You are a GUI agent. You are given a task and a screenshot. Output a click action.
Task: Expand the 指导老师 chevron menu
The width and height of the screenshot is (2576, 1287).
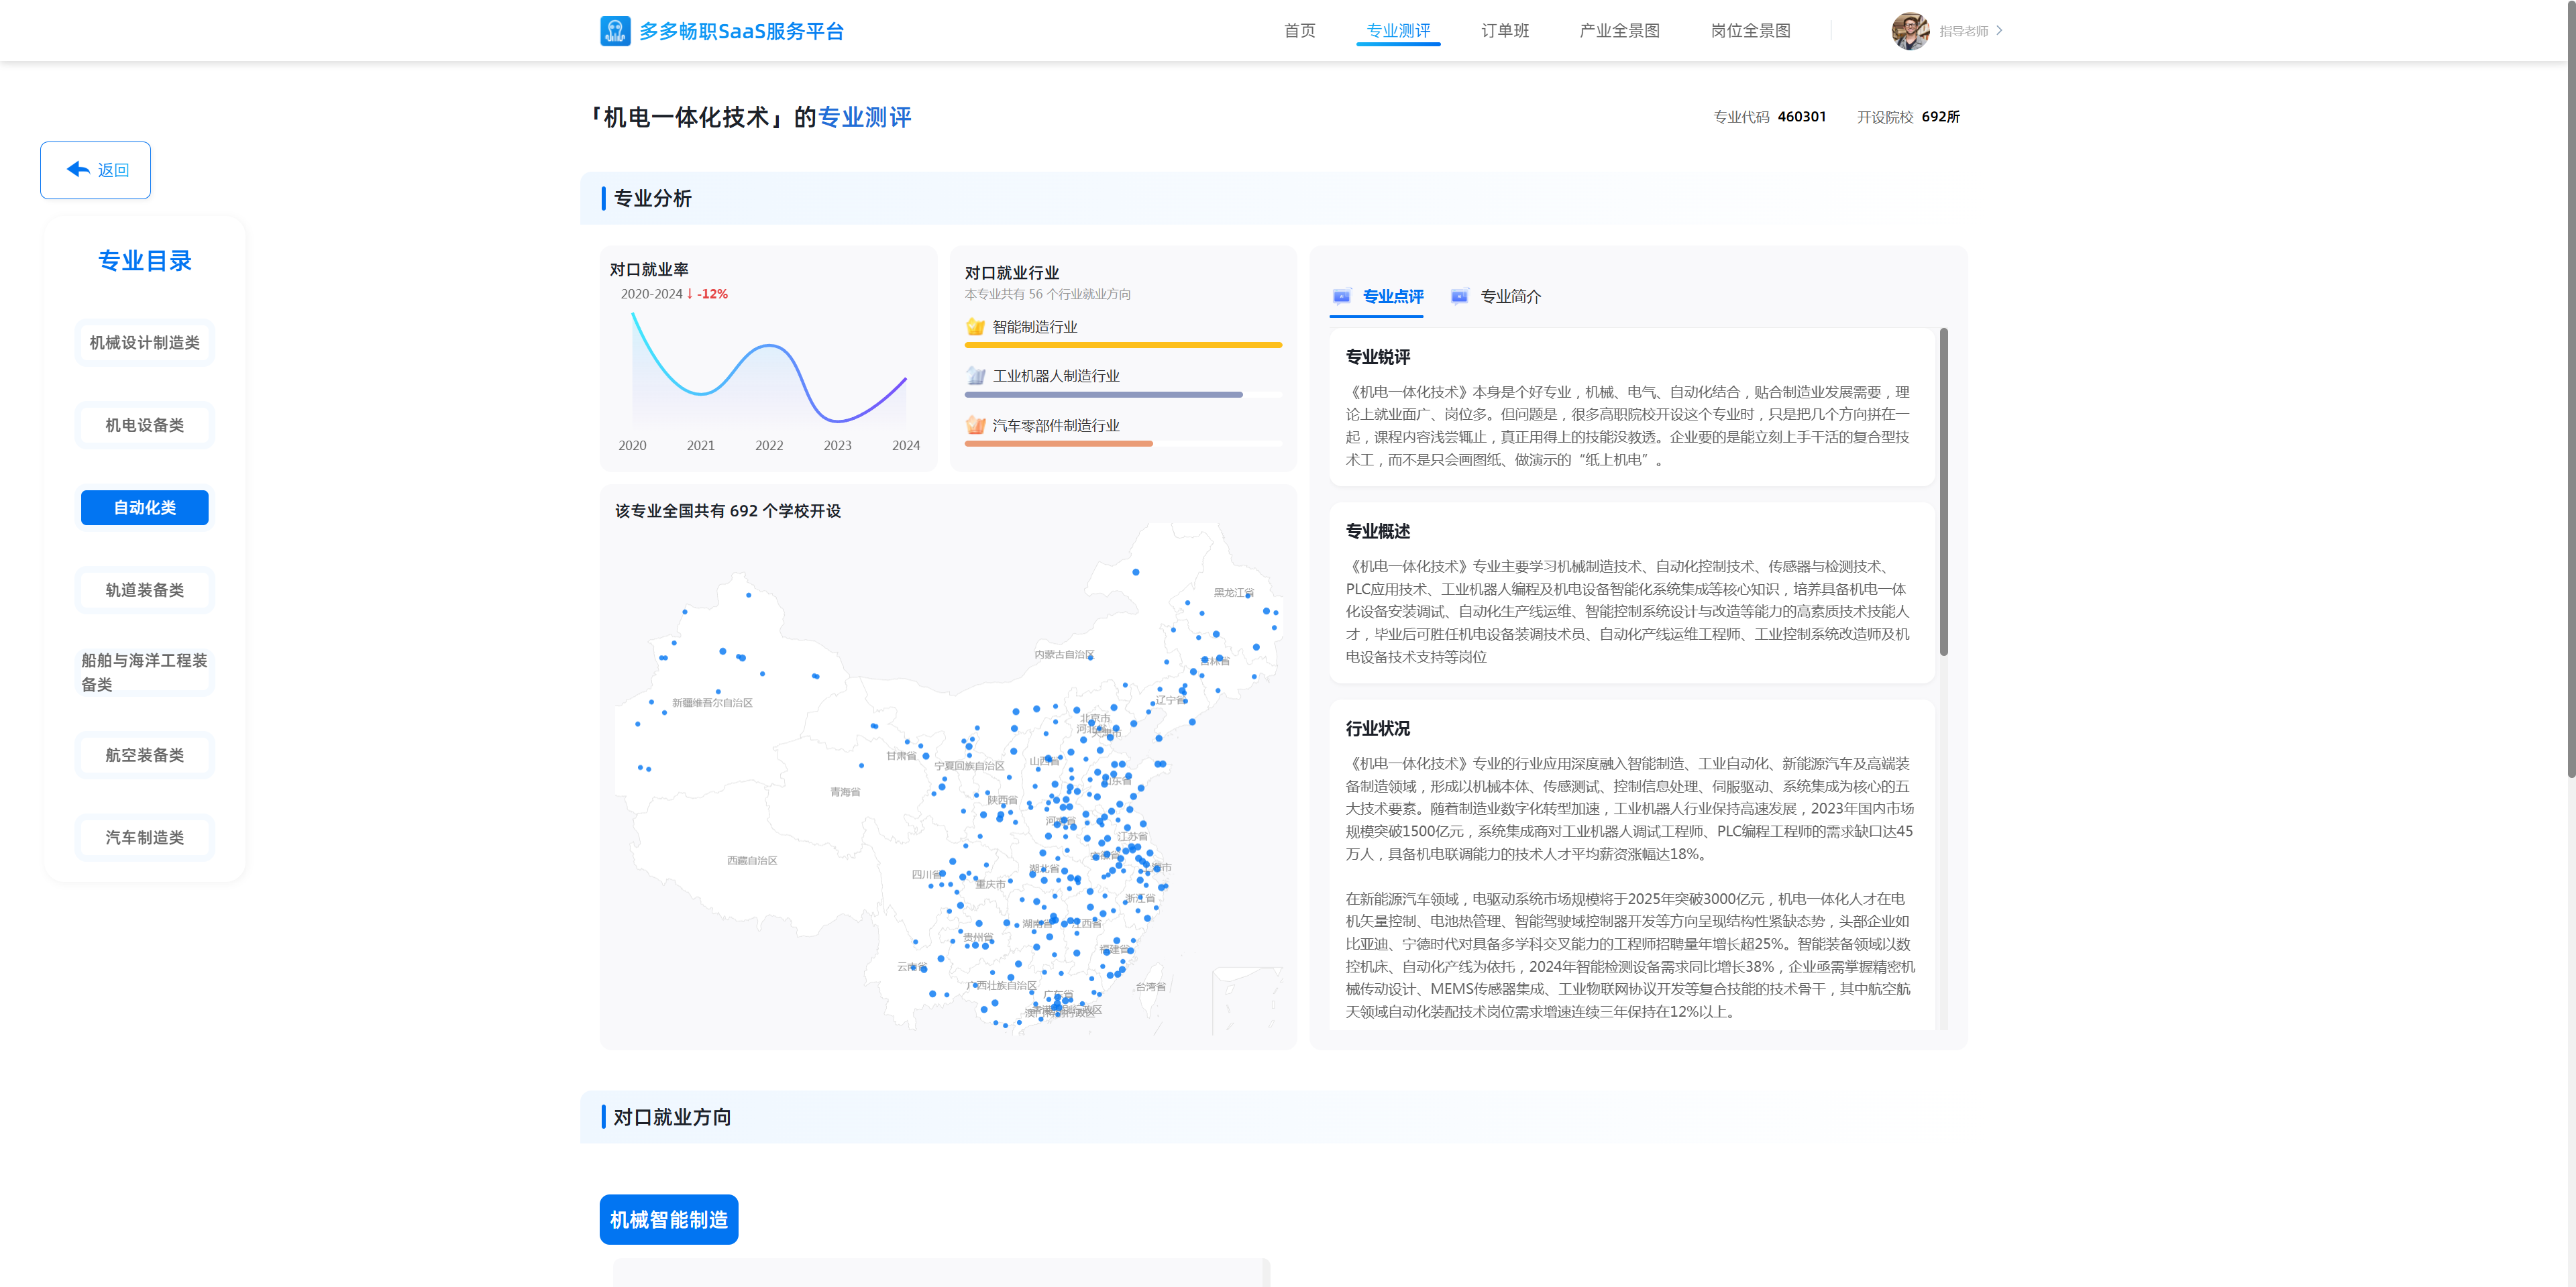click(2000, 30)
